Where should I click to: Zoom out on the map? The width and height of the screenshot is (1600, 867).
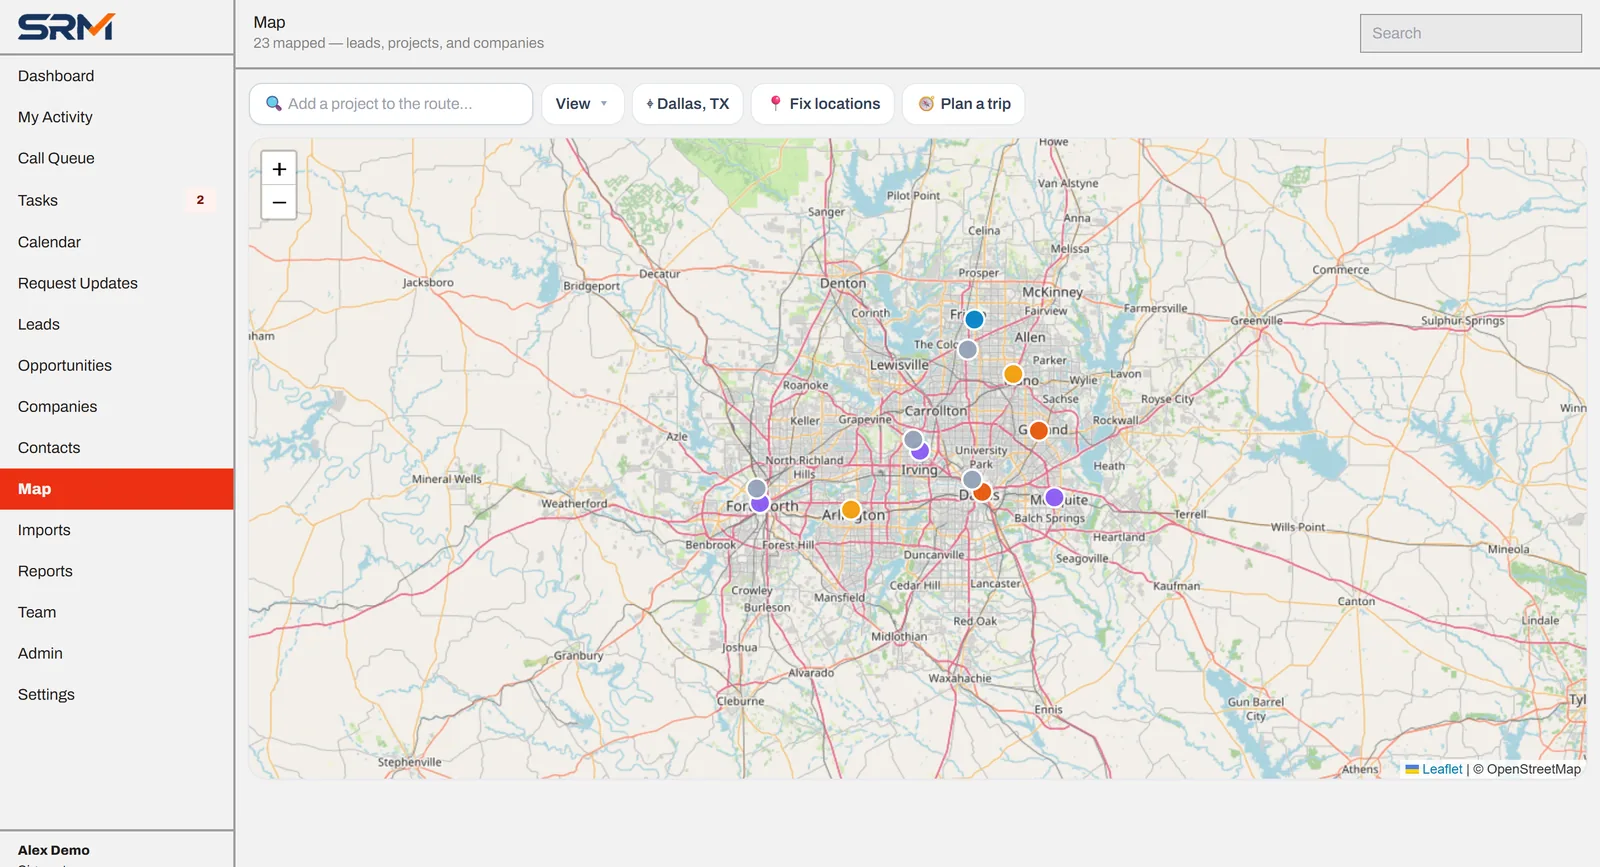pyautogui.click(x=279, y=202)
